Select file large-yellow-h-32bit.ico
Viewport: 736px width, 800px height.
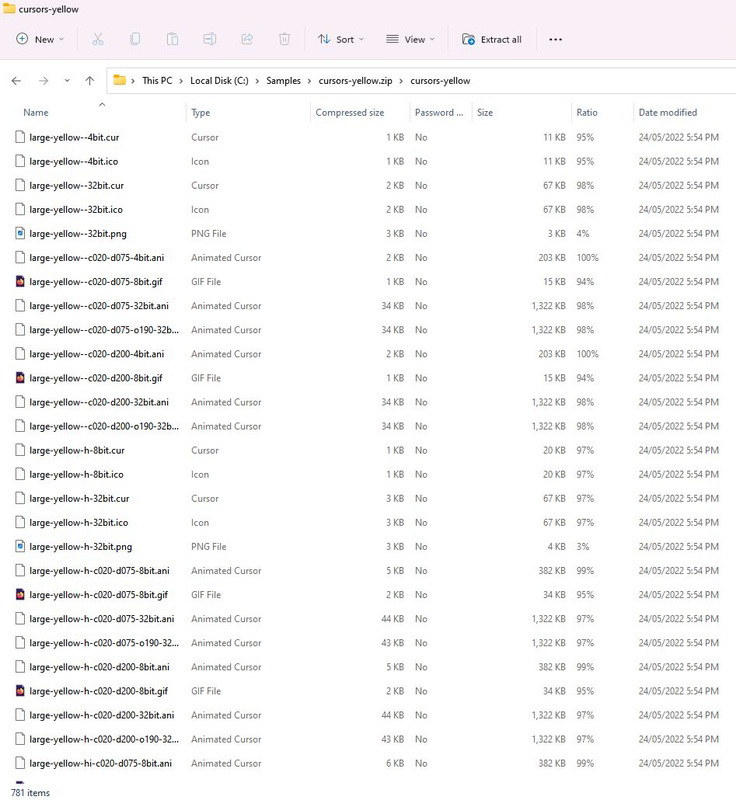click(x=79, y=522)
